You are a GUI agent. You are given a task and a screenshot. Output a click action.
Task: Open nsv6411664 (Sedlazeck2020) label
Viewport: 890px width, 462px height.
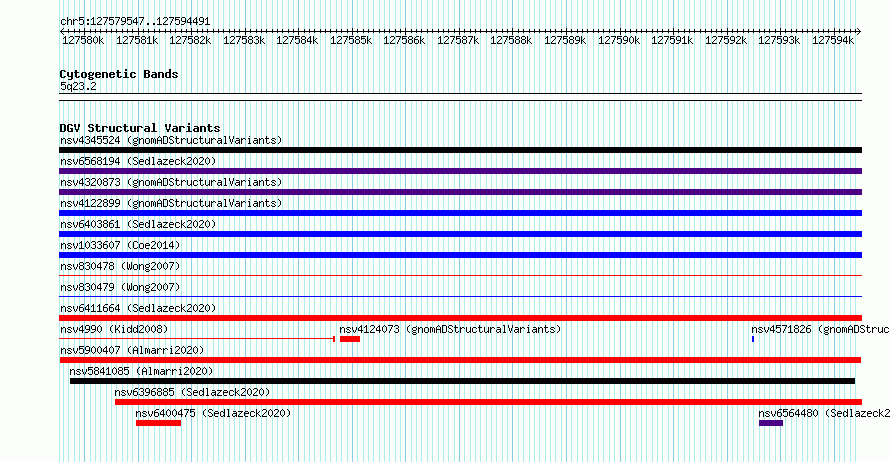click(138, 308)
